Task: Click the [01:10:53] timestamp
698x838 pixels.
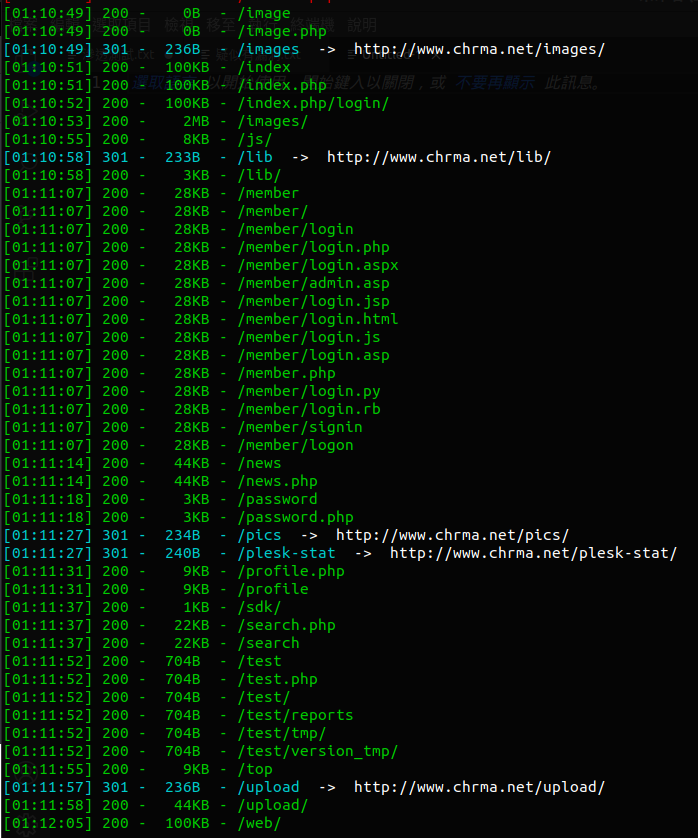Action: (48, 121)
